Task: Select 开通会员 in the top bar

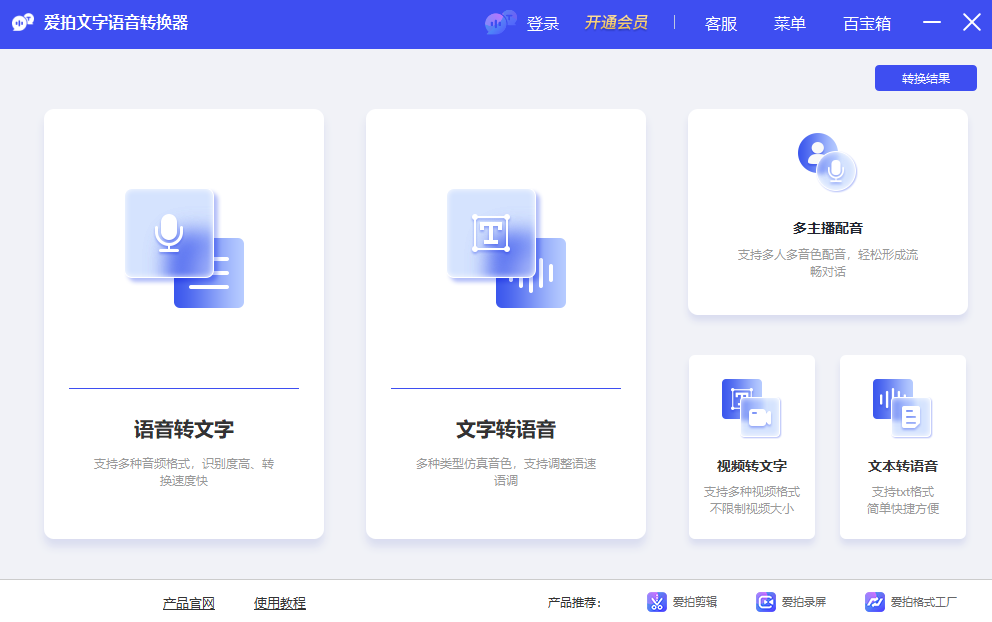Action: 615,23
